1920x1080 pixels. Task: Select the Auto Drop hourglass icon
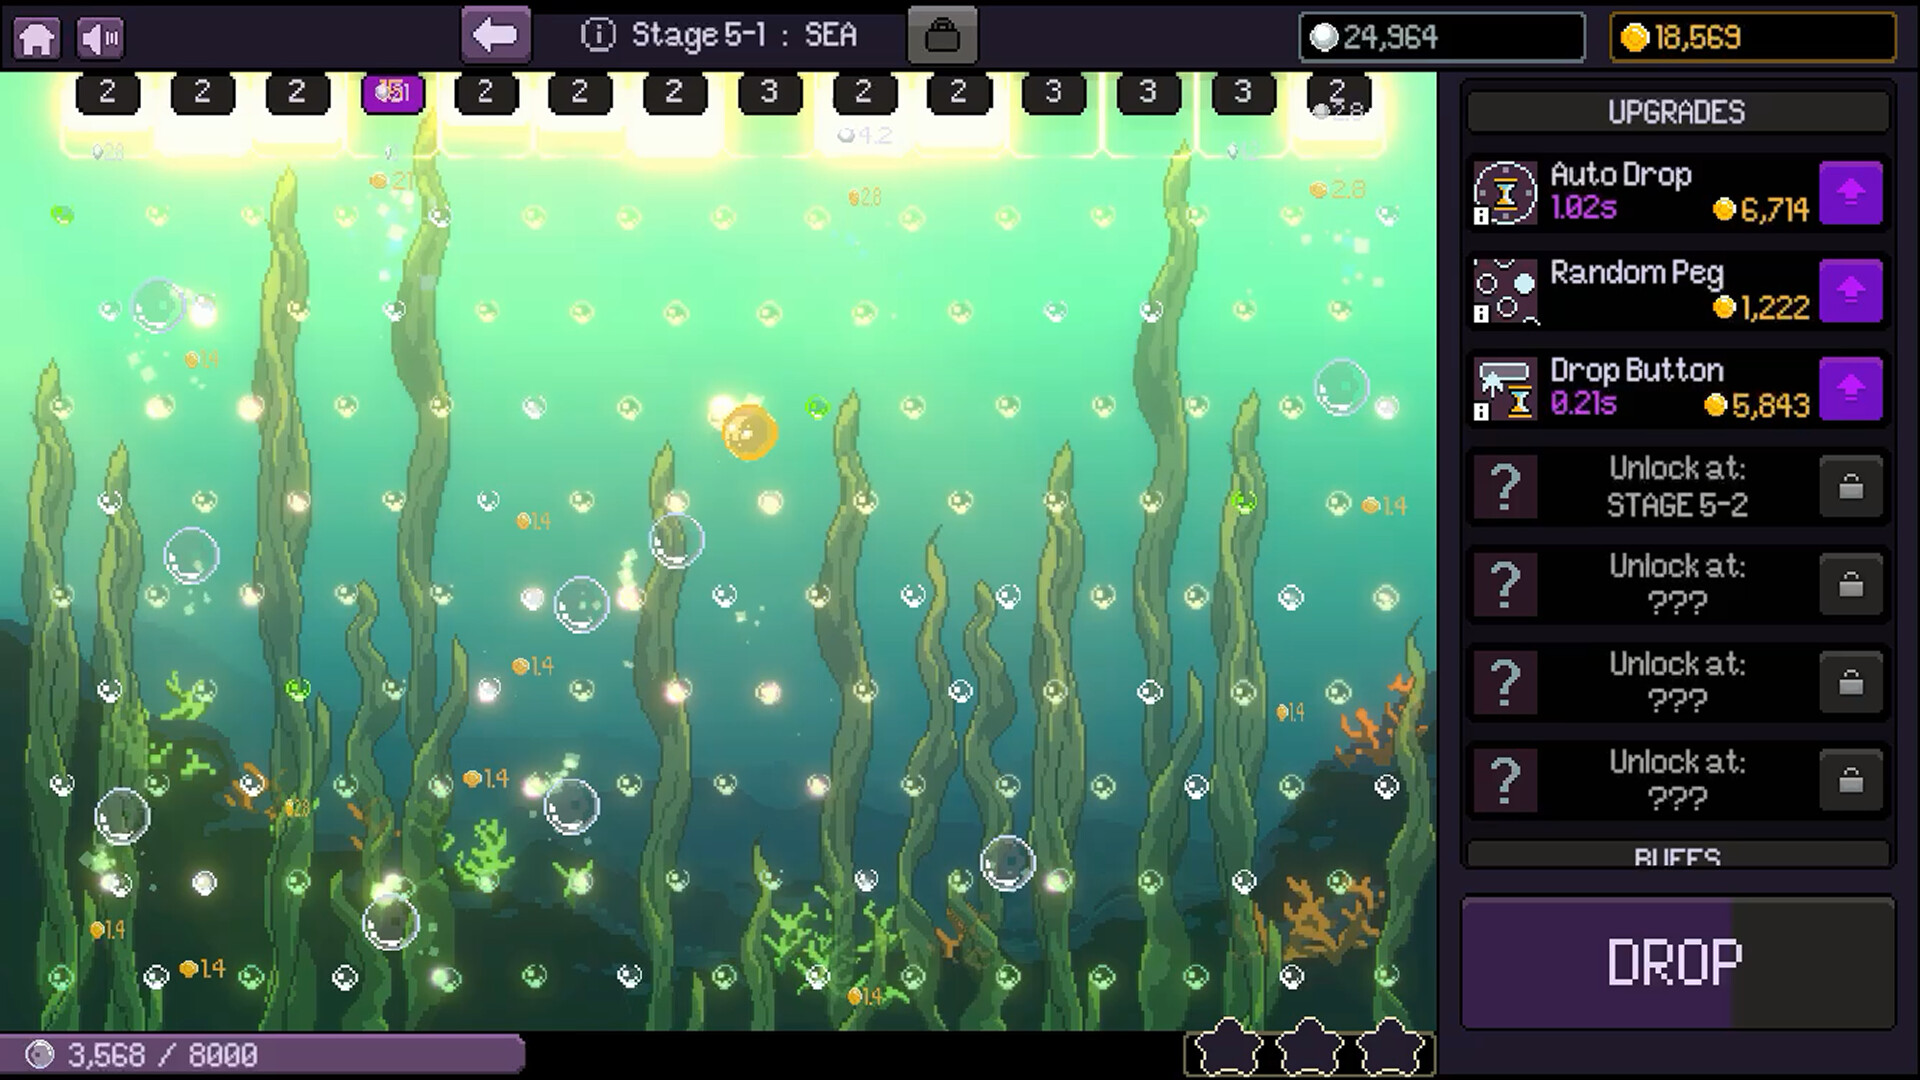(1505, 193)
